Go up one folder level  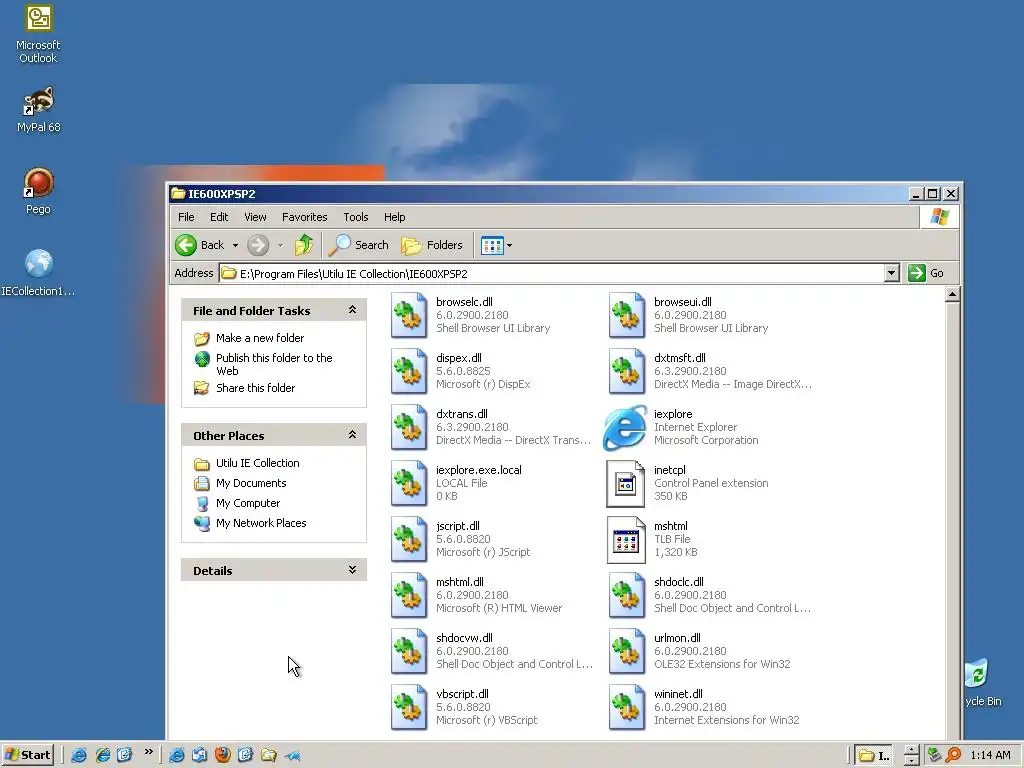[x=304, y=245]
